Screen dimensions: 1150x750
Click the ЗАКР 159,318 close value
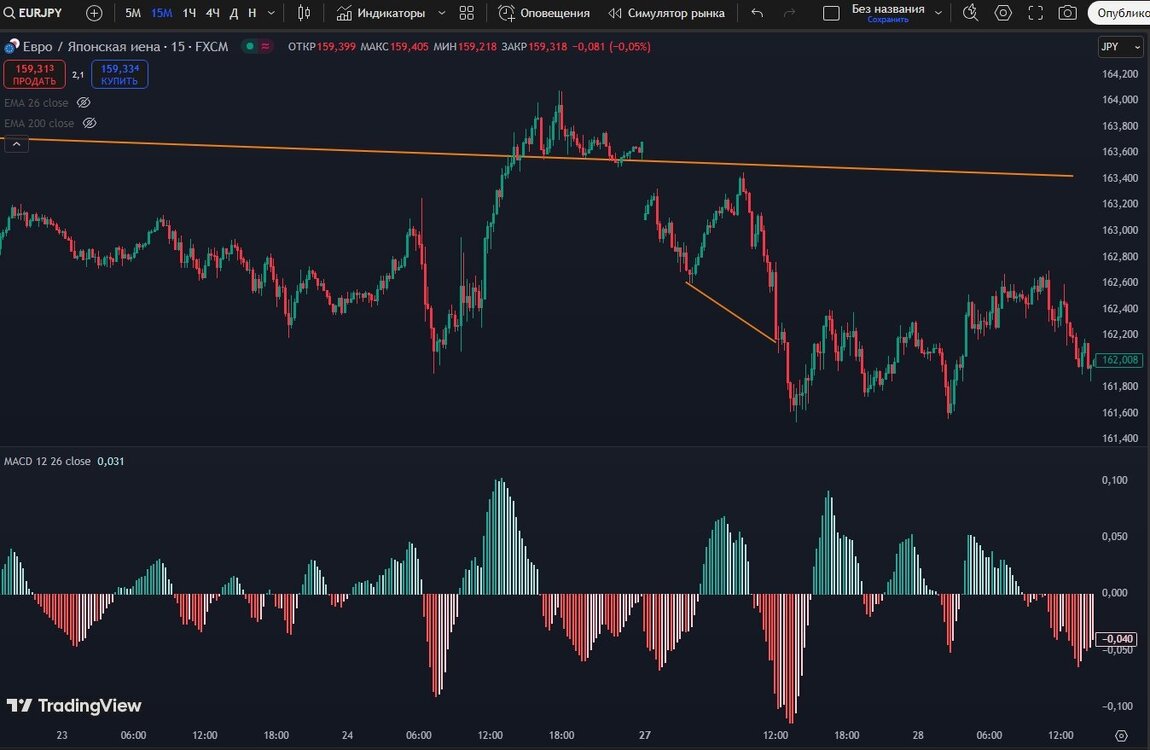pos(534,46)
